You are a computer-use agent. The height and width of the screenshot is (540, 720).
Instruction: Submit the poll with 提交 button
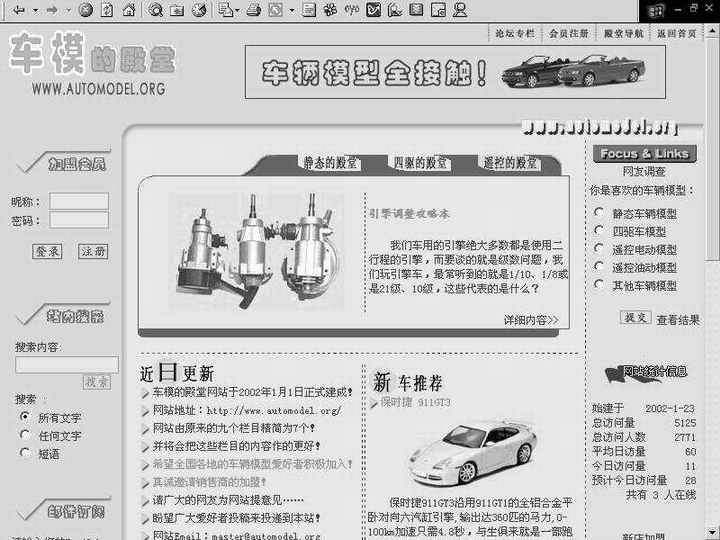click(636, 317)
